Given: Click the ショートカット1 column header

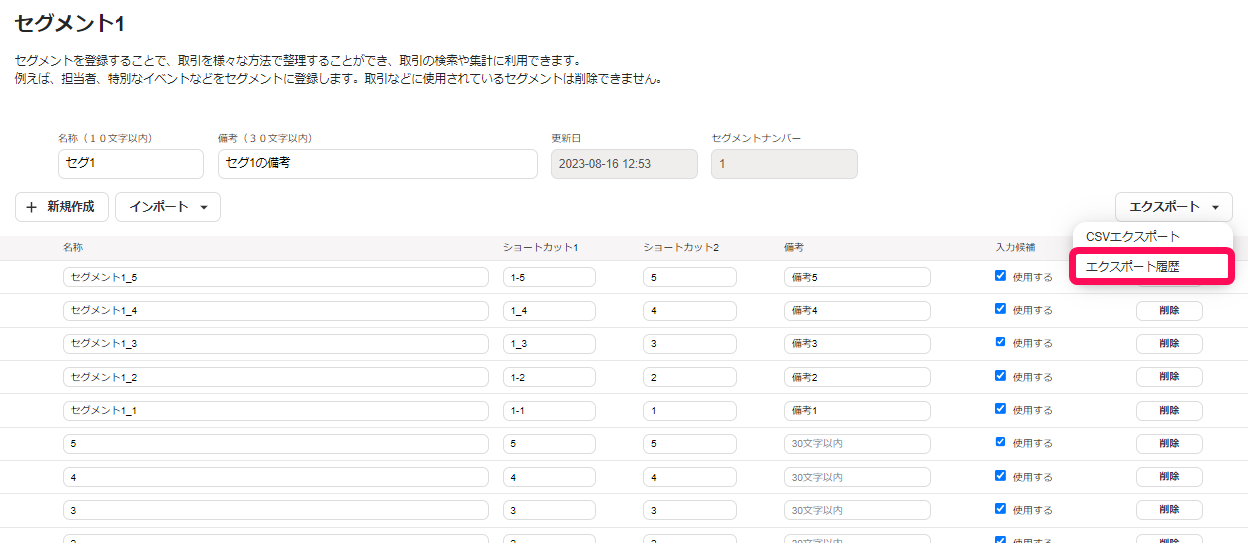Looking at the screenshot, I should tap(541, 247).
